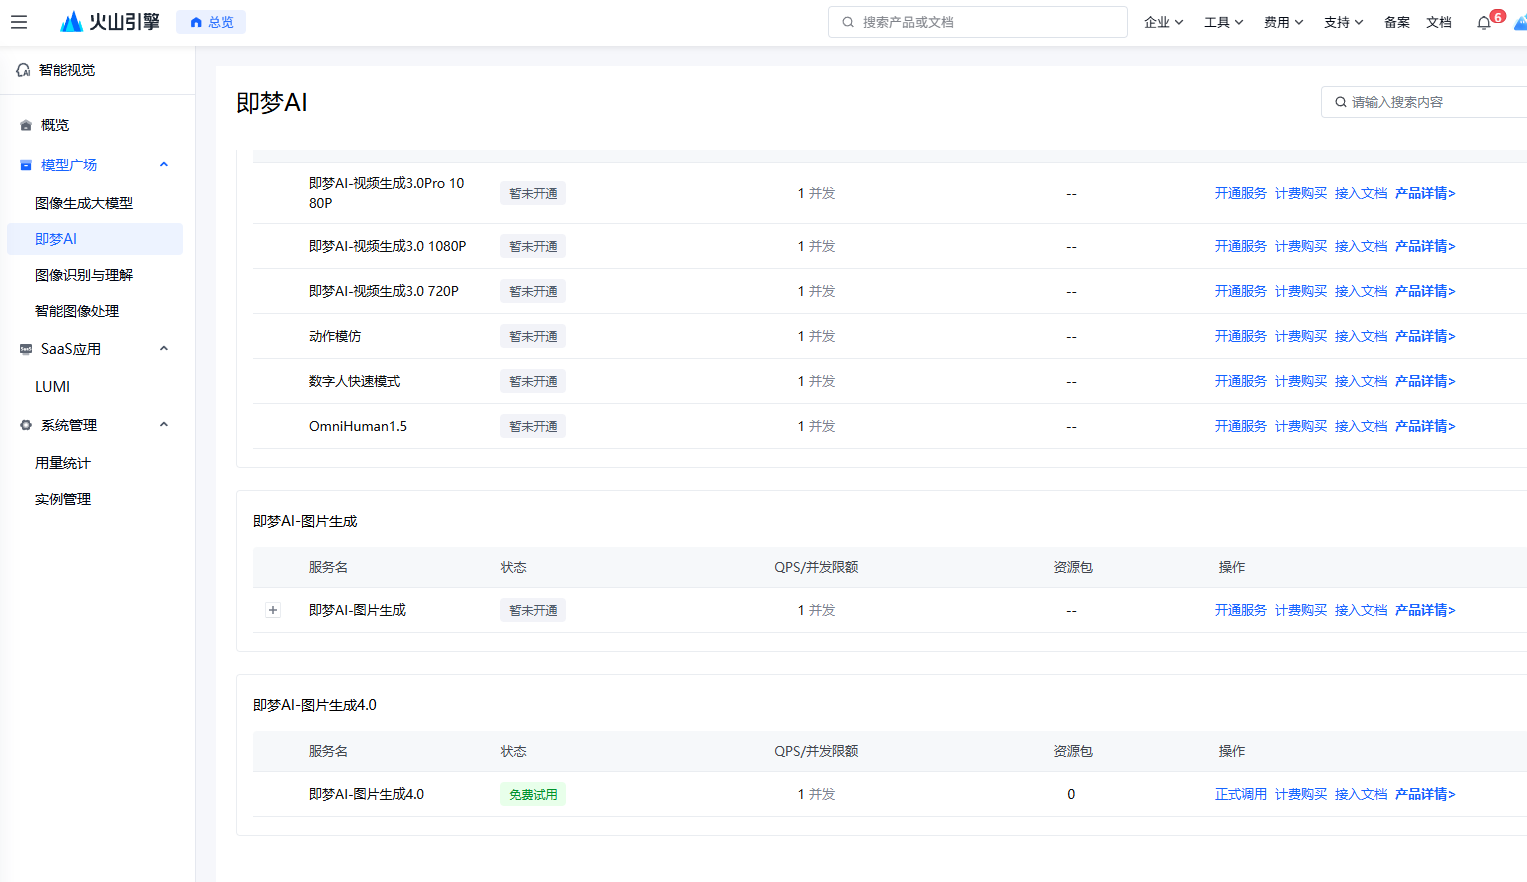The height and width of the screenshot is (882, 1527).
Task: Click the home icon in 总览 button
Action: [196, 22]
